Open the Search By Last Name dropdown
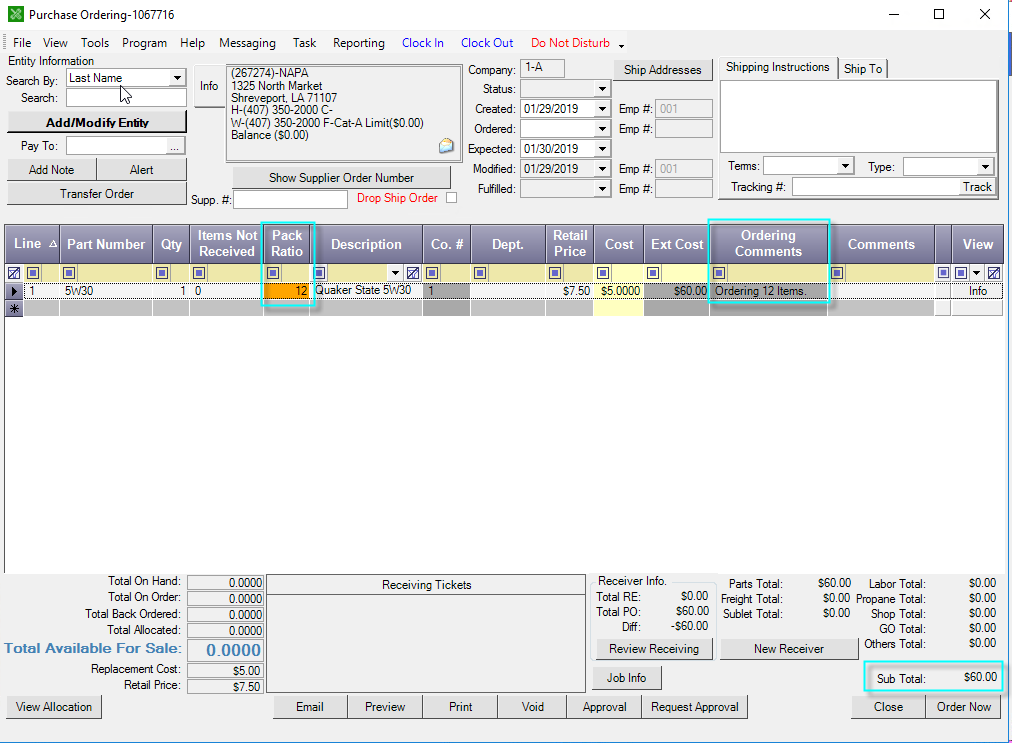Image resolution: width=1012 pixels, height=743 pixels. click(x=178, y=78)
